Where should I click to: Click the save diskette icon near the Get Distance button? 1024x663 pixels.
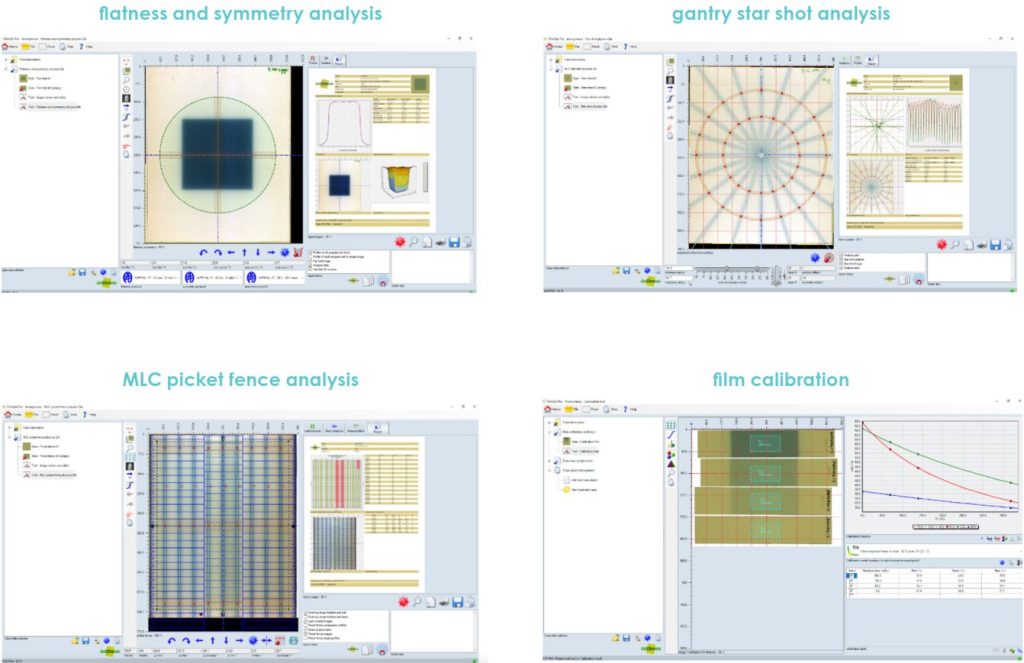pos(626,271)
